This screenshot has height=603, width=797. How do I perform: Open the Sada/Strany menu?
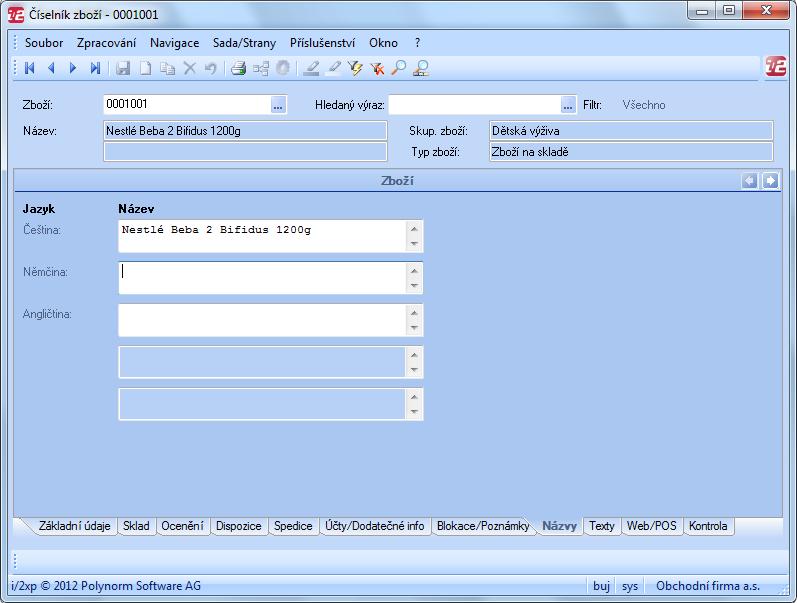point(244,43)
